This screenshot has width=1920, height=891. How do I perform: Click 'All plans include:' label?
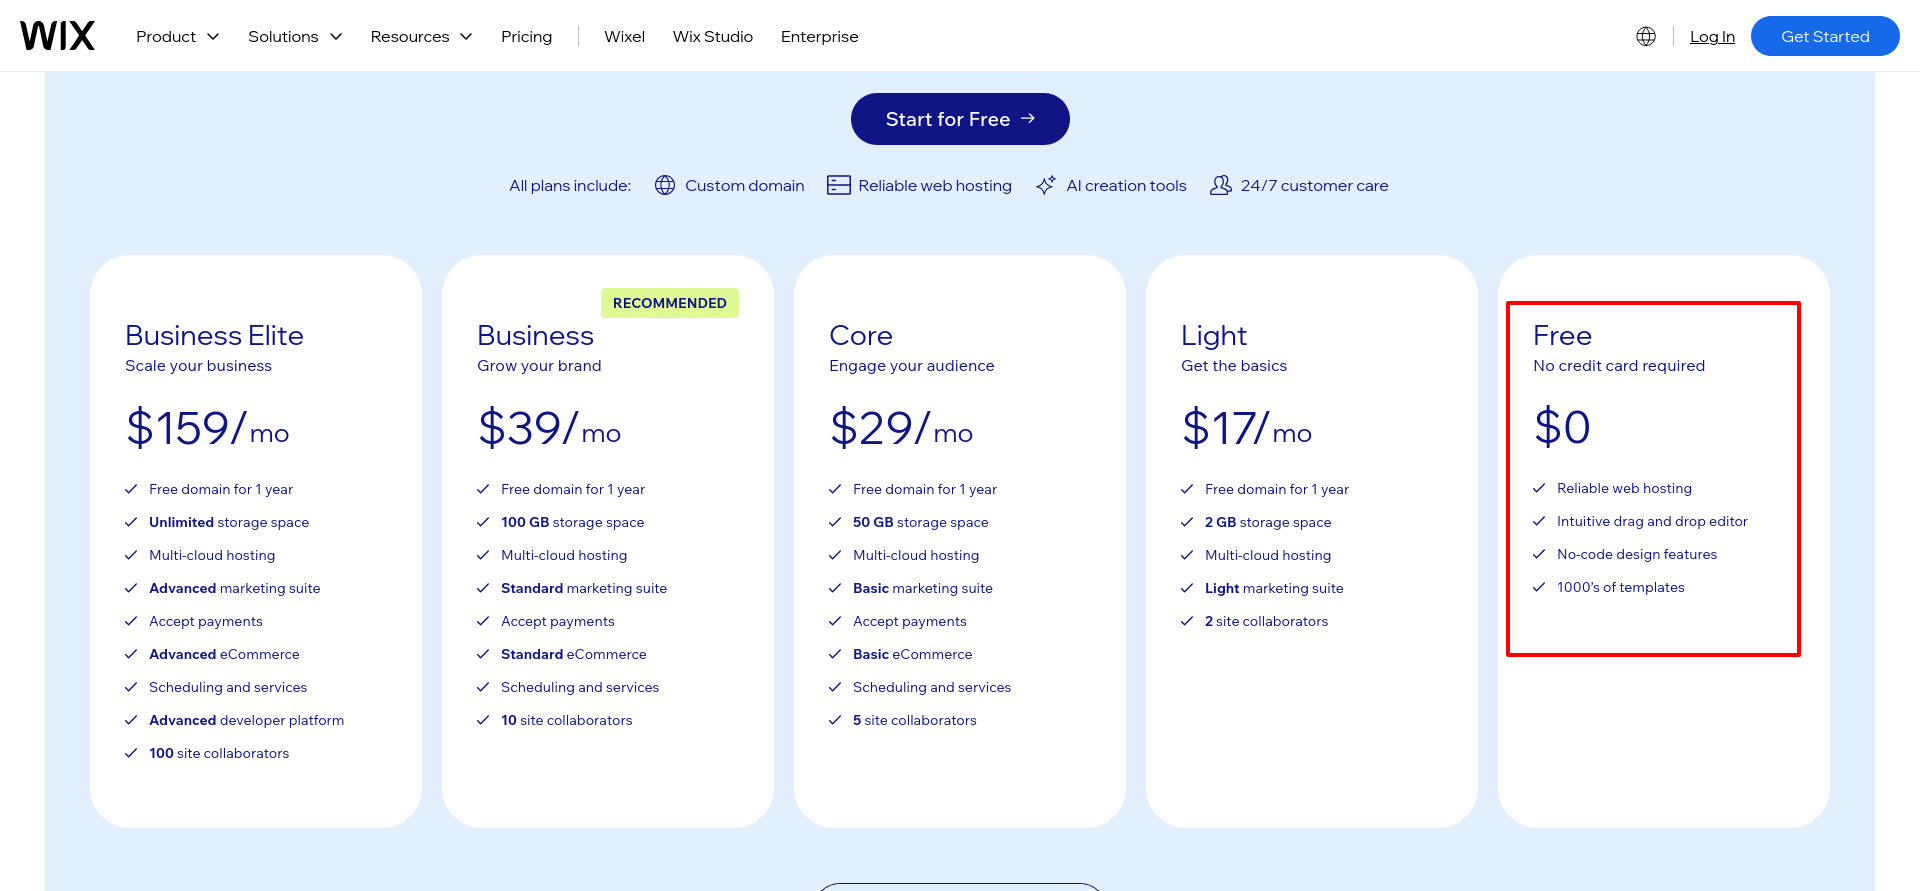point(570,185)
